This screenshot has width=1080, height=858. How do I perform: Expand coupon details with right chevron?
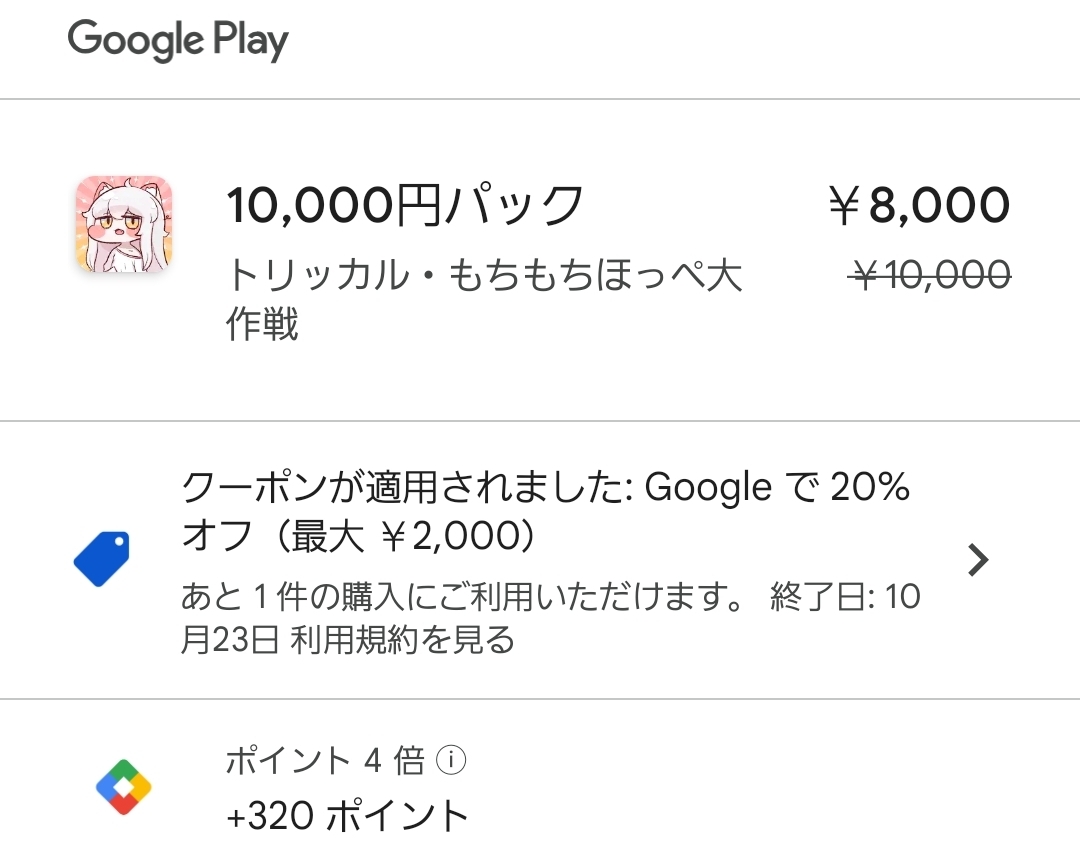(x=978, y=561)
